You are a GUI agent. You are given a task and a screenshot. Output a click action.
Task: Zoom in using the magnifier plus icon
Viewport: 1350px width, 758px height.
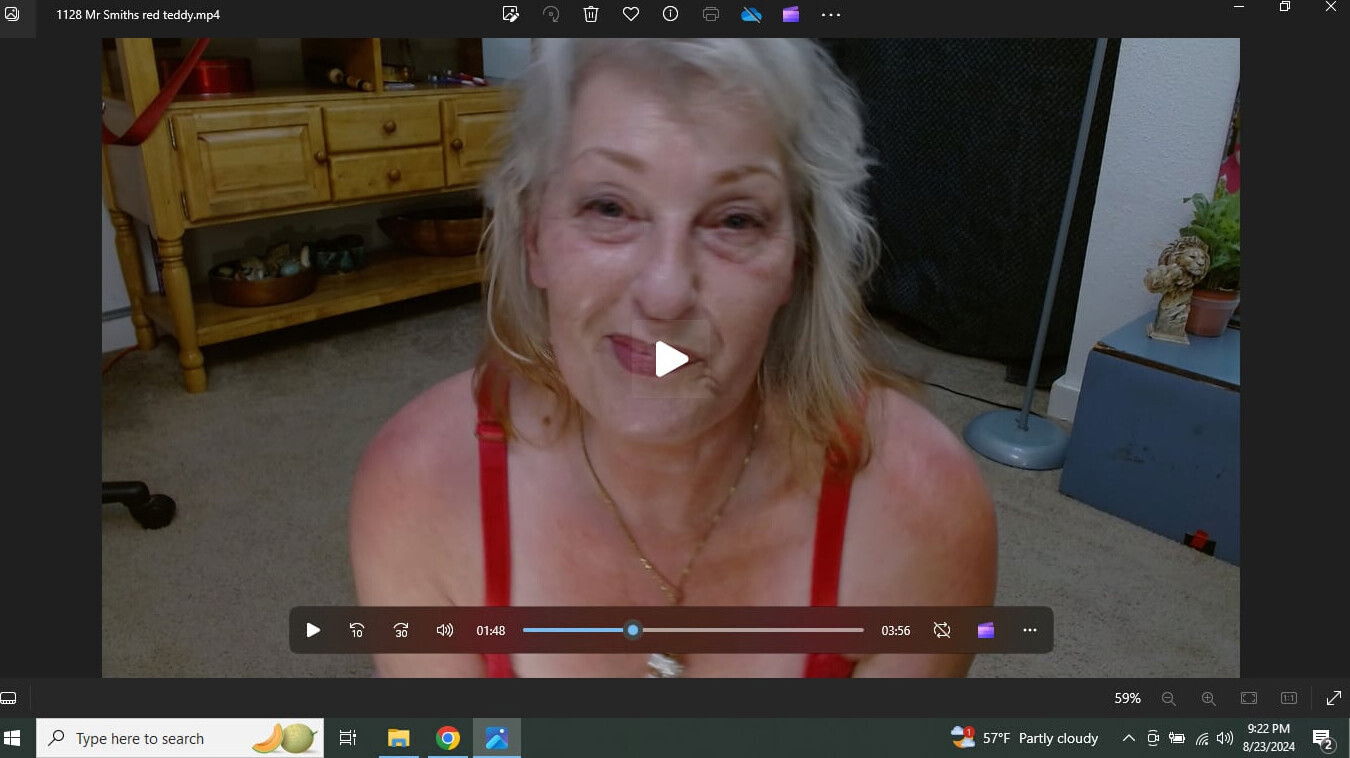pos(1208,698)
